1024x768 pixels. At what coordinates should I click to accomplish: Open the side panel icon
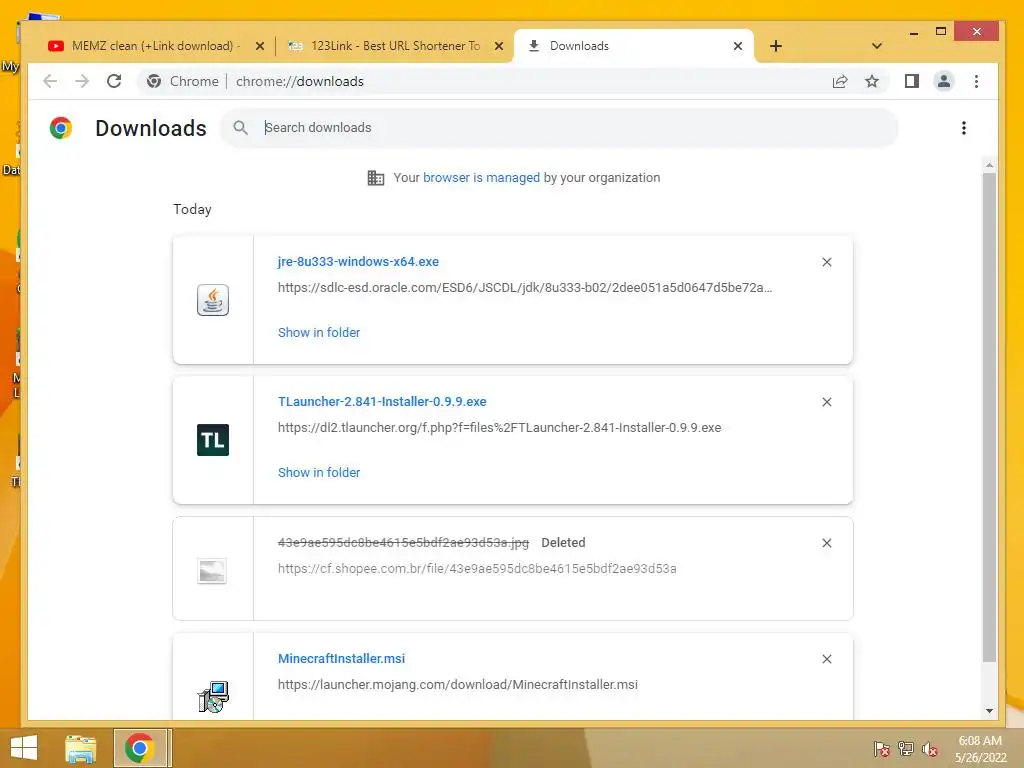pos(912,81)
